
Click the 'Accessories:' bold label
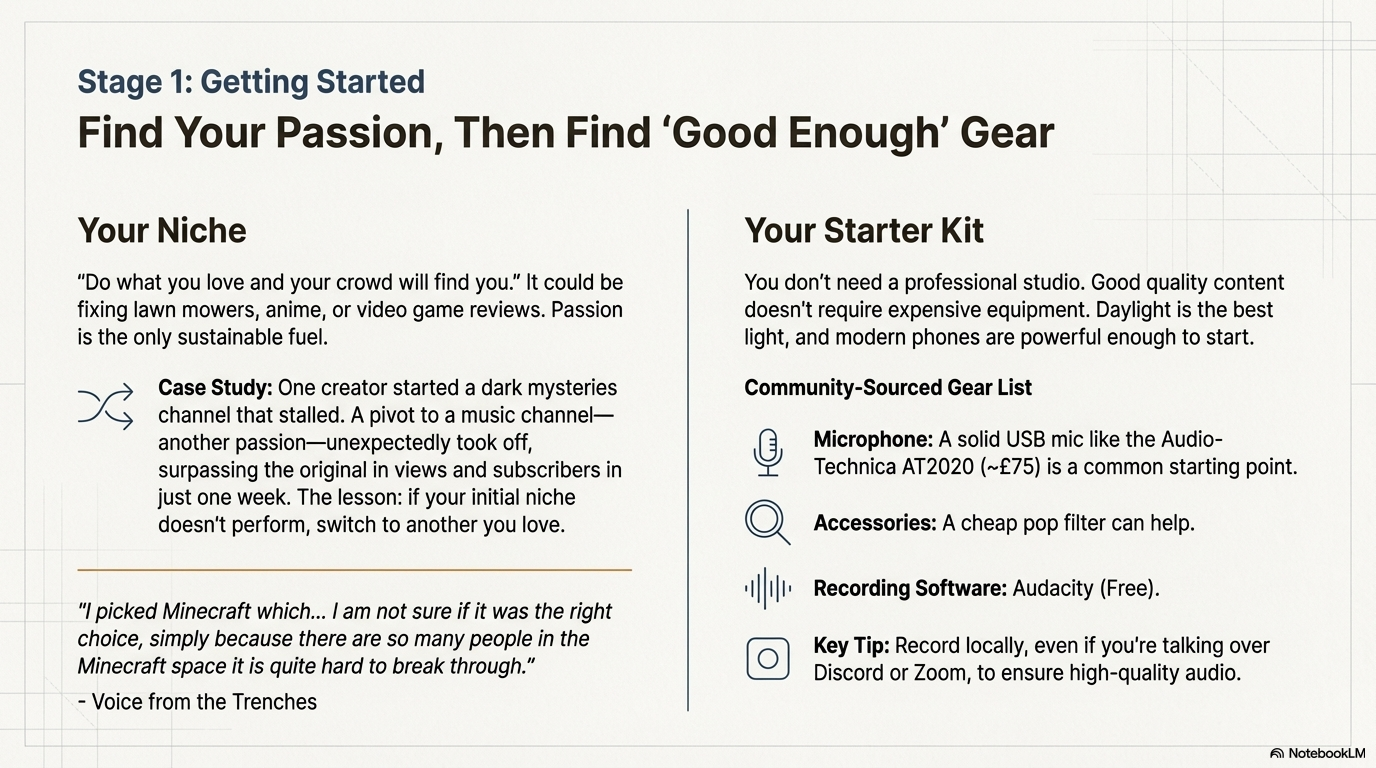(x=875, y=523)
